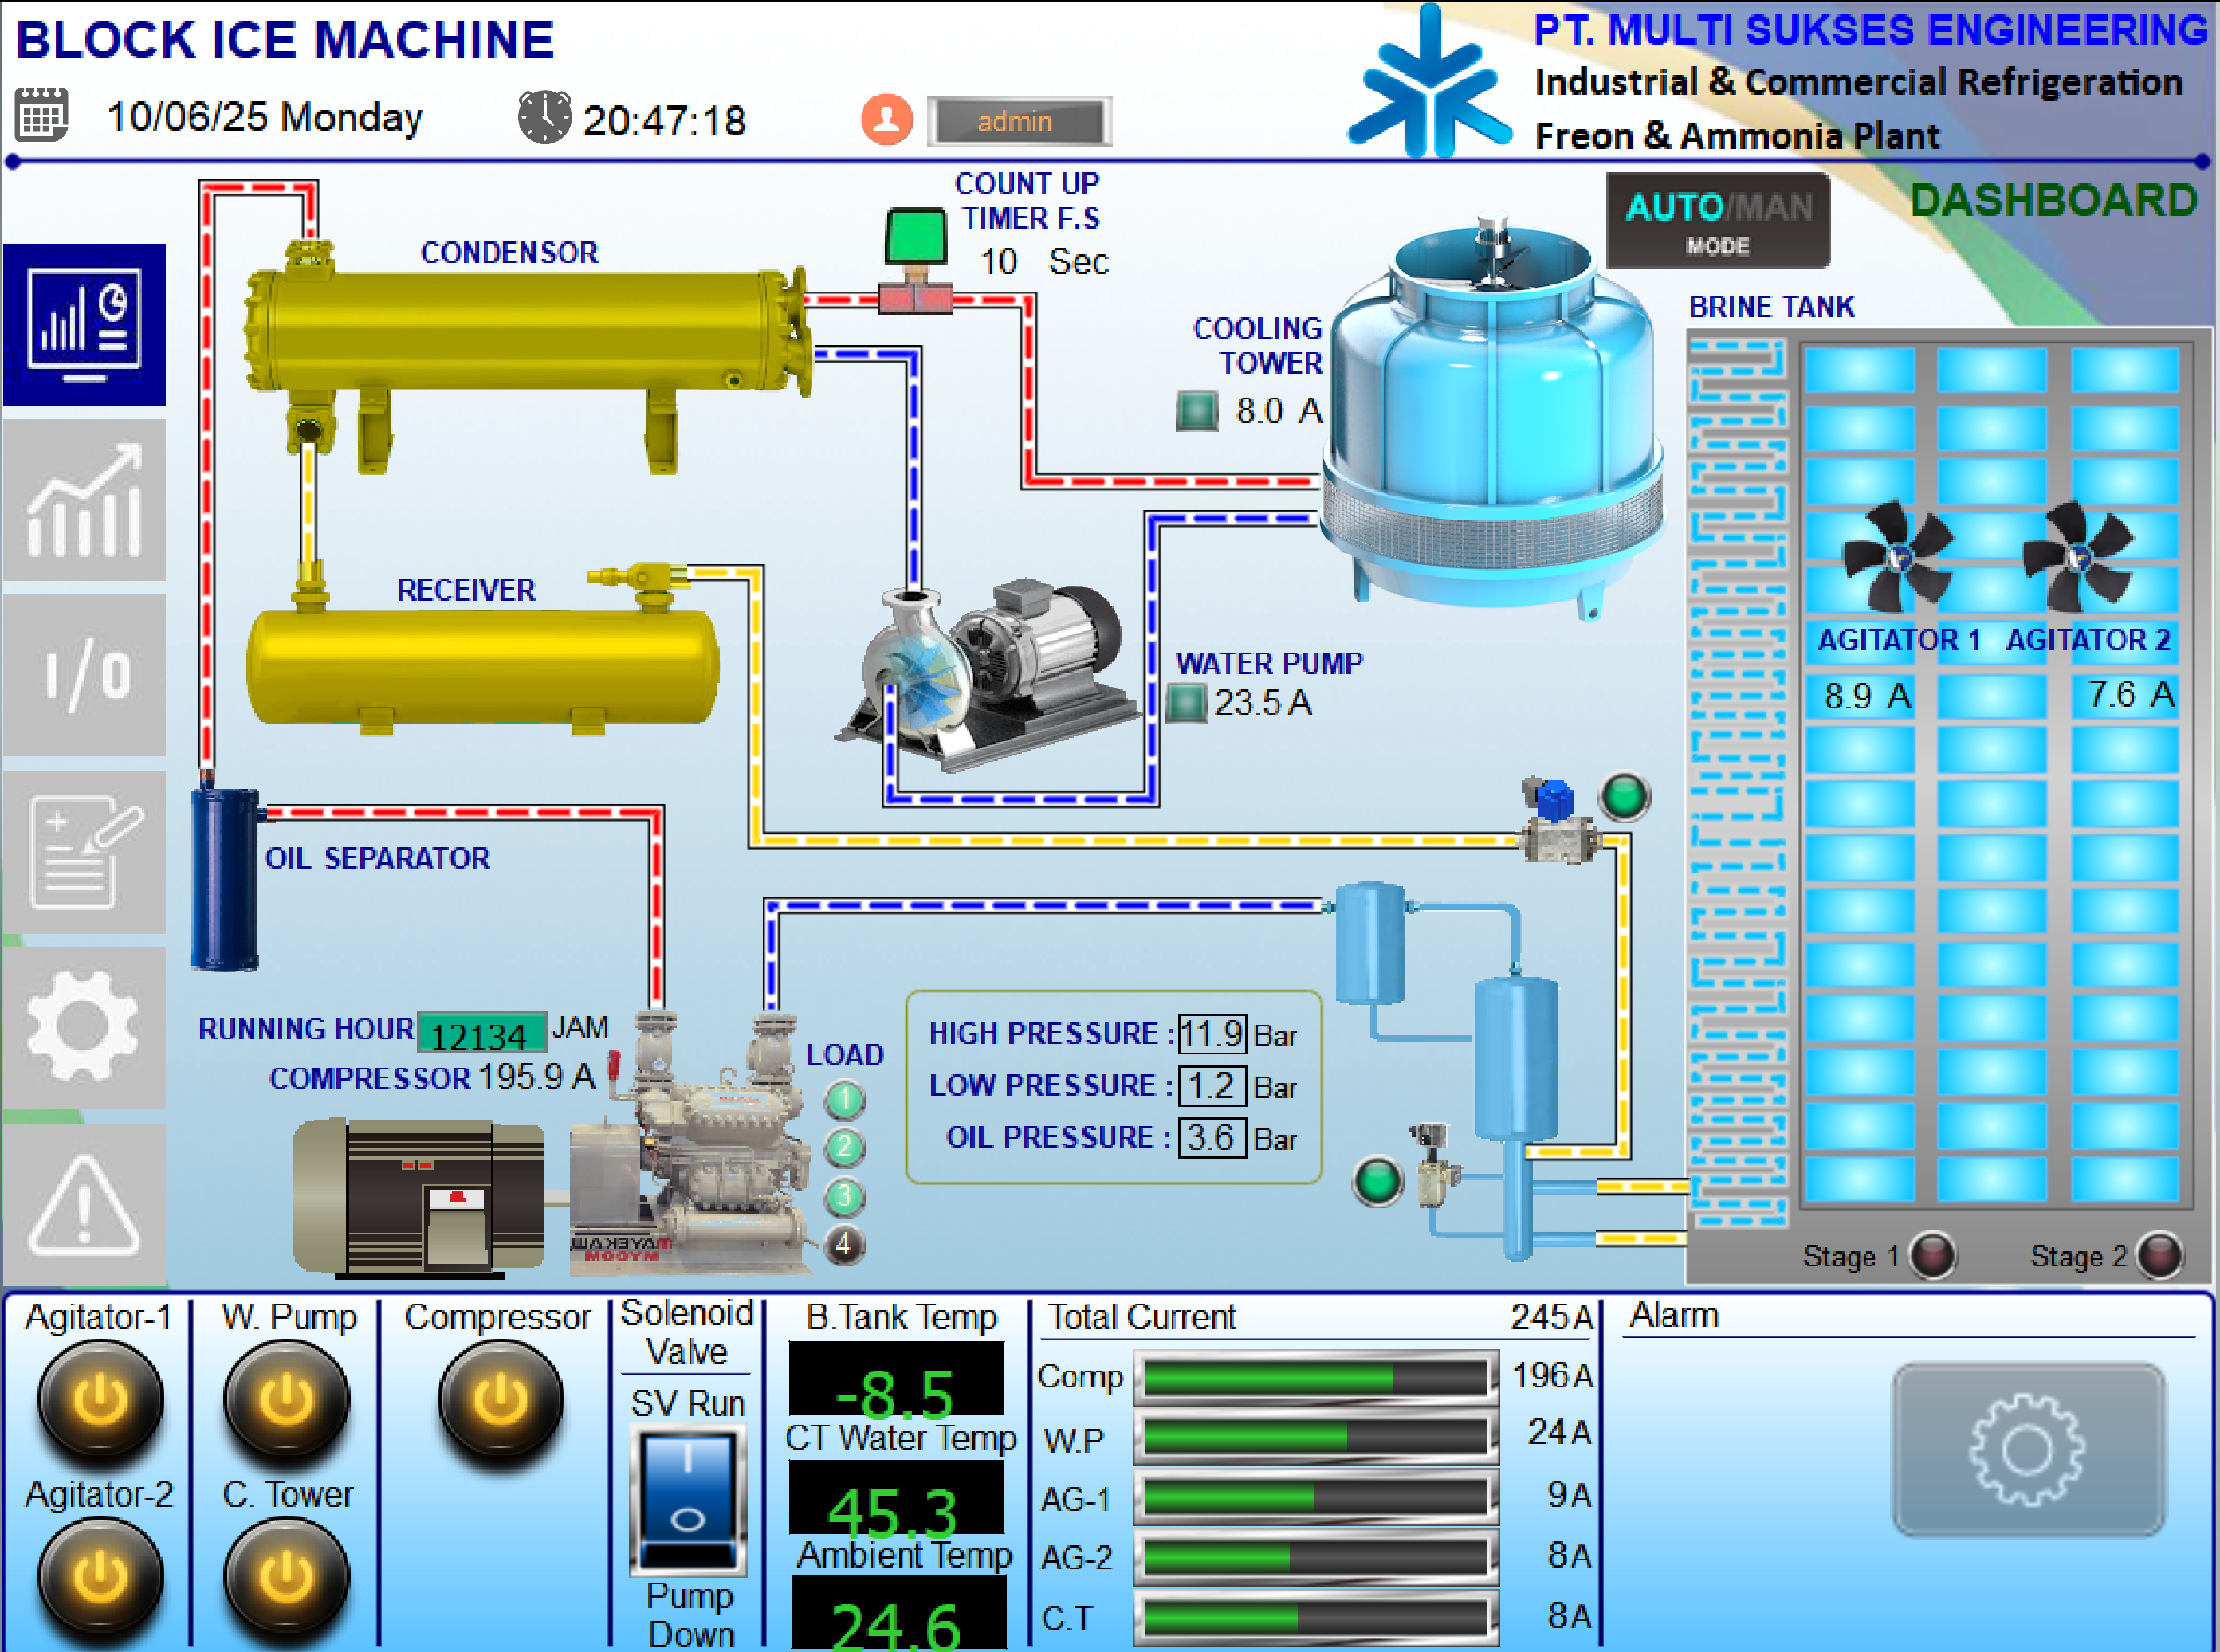The width and height of the screenshot is (2220, 1652).
Task: Switch the AUTO/MAN mode button
Action: point(1717,221)
